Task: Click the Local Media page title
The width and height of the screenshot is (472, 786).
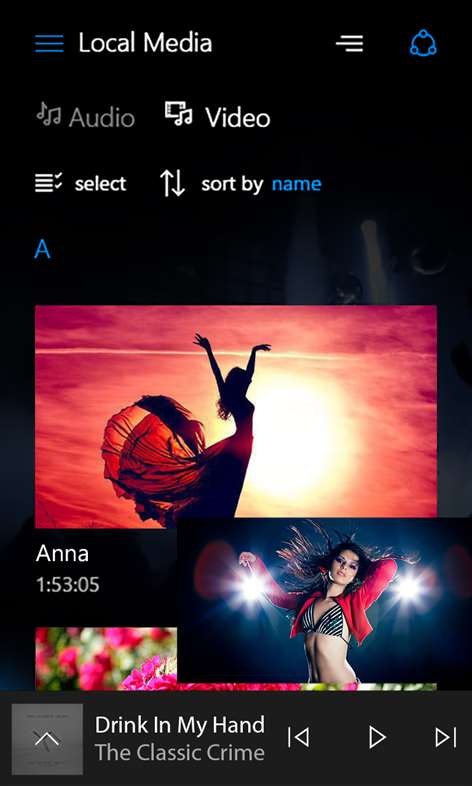Action: [x=145, y=43]
